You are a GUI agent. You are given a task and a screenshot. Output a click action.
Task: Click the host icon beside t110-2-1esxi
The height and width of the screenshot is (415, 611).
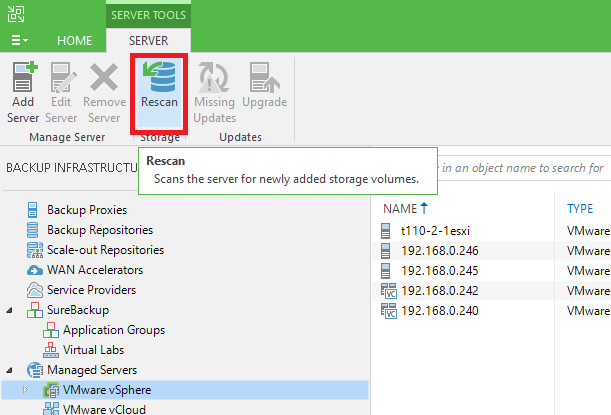click(x=385, y=231)
